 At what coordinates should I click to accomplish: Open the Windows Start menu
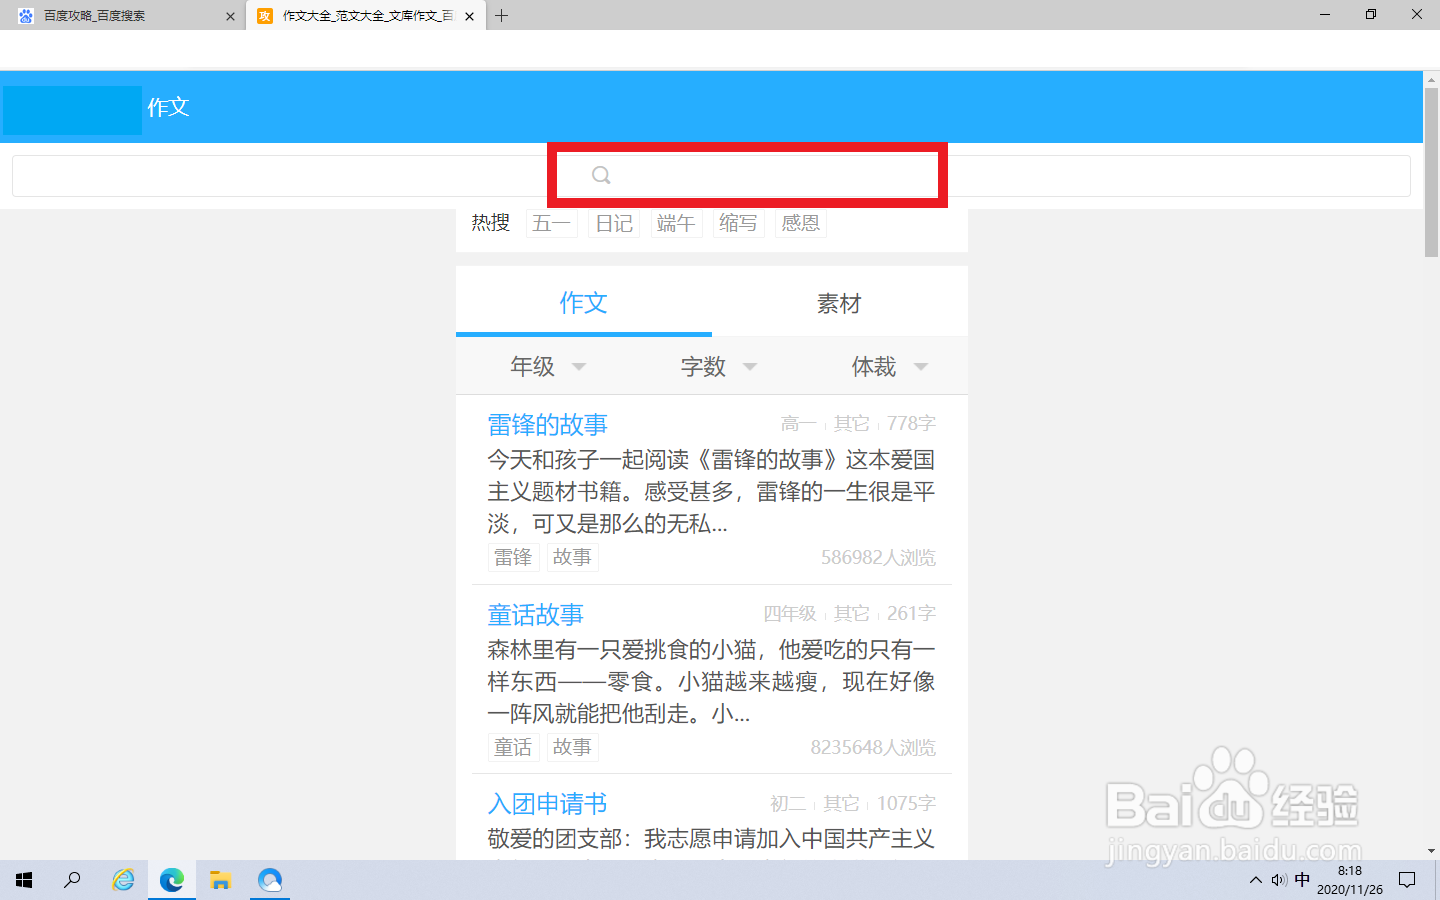tap(22, 880)
